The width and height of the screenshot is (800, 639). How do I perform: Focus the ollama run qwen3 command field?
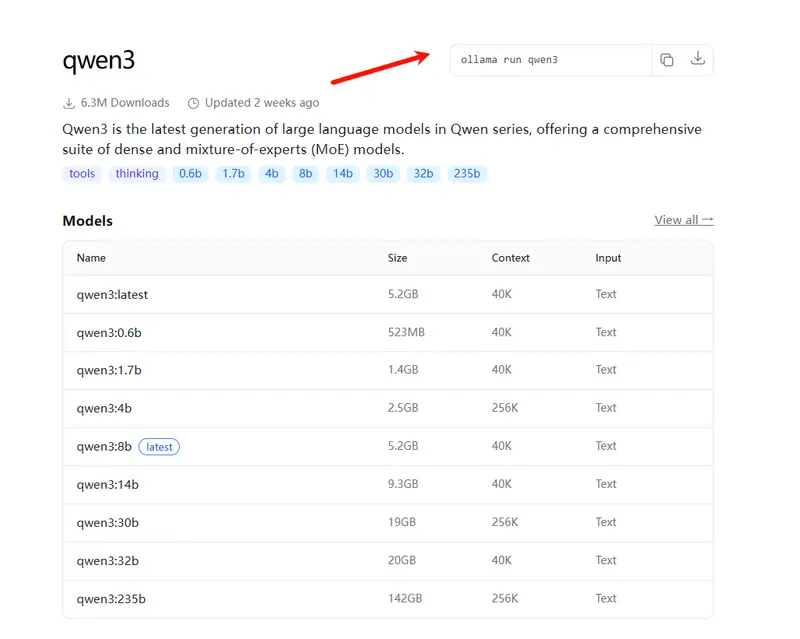[551, 60]
